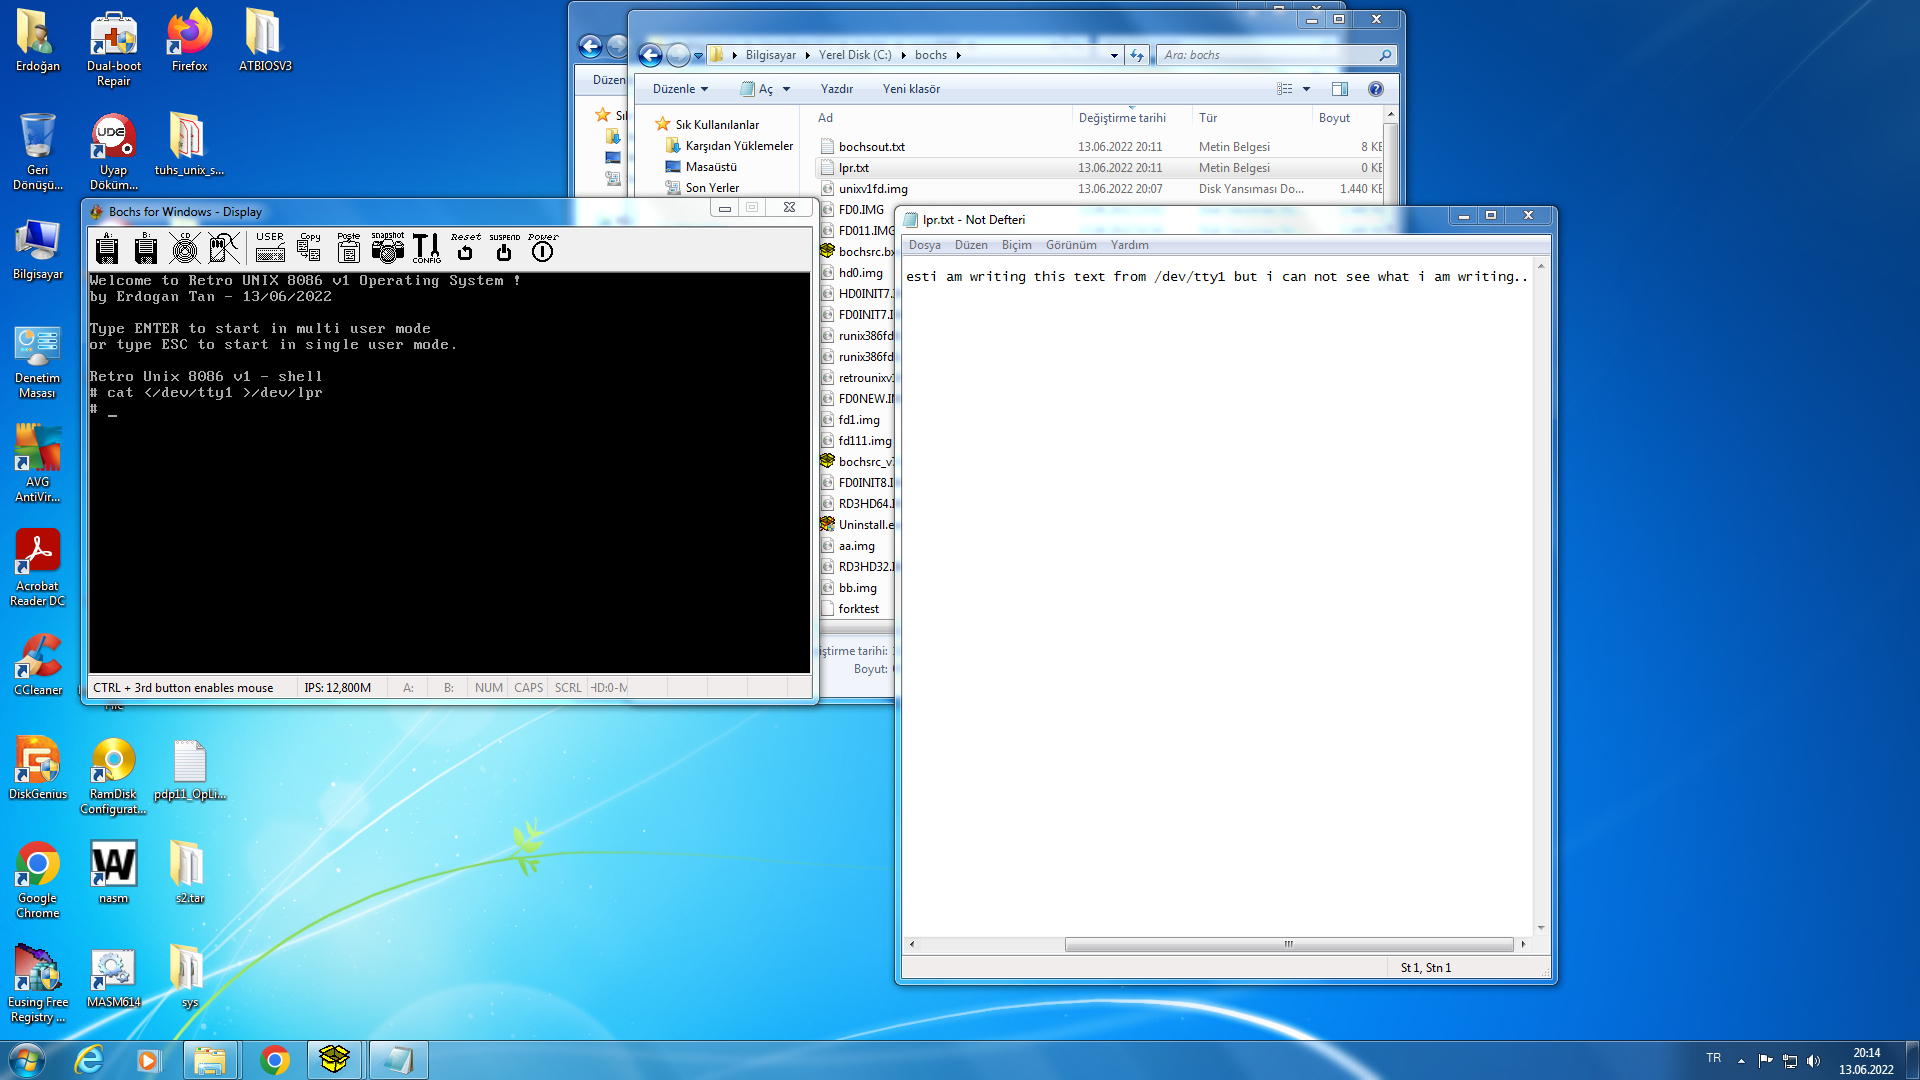Open the Biçim menu in Notepad
The width and height of the screenshot is (1920, 1080).
point(1016,245)
